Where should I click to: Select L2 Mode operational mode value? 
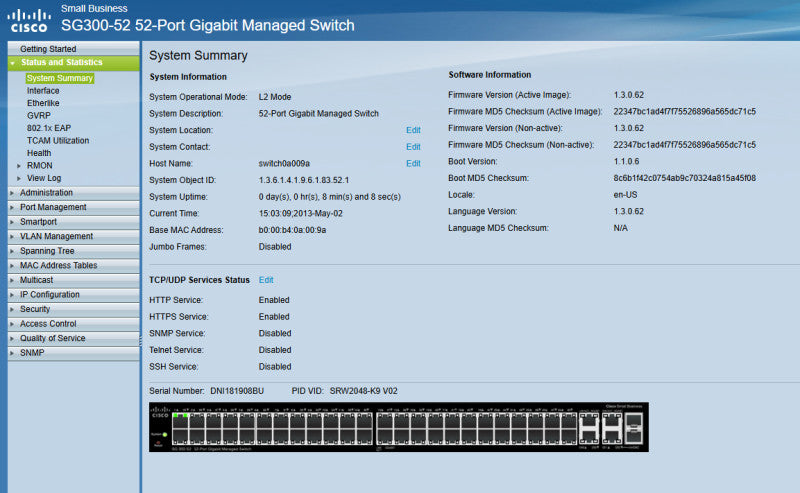coord(274,97)
